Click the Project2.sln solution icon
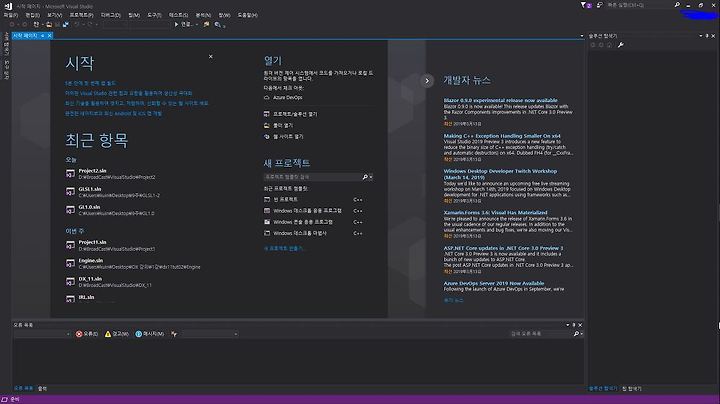720x404 pixels. pyautogui.click(x=70, y=174)
